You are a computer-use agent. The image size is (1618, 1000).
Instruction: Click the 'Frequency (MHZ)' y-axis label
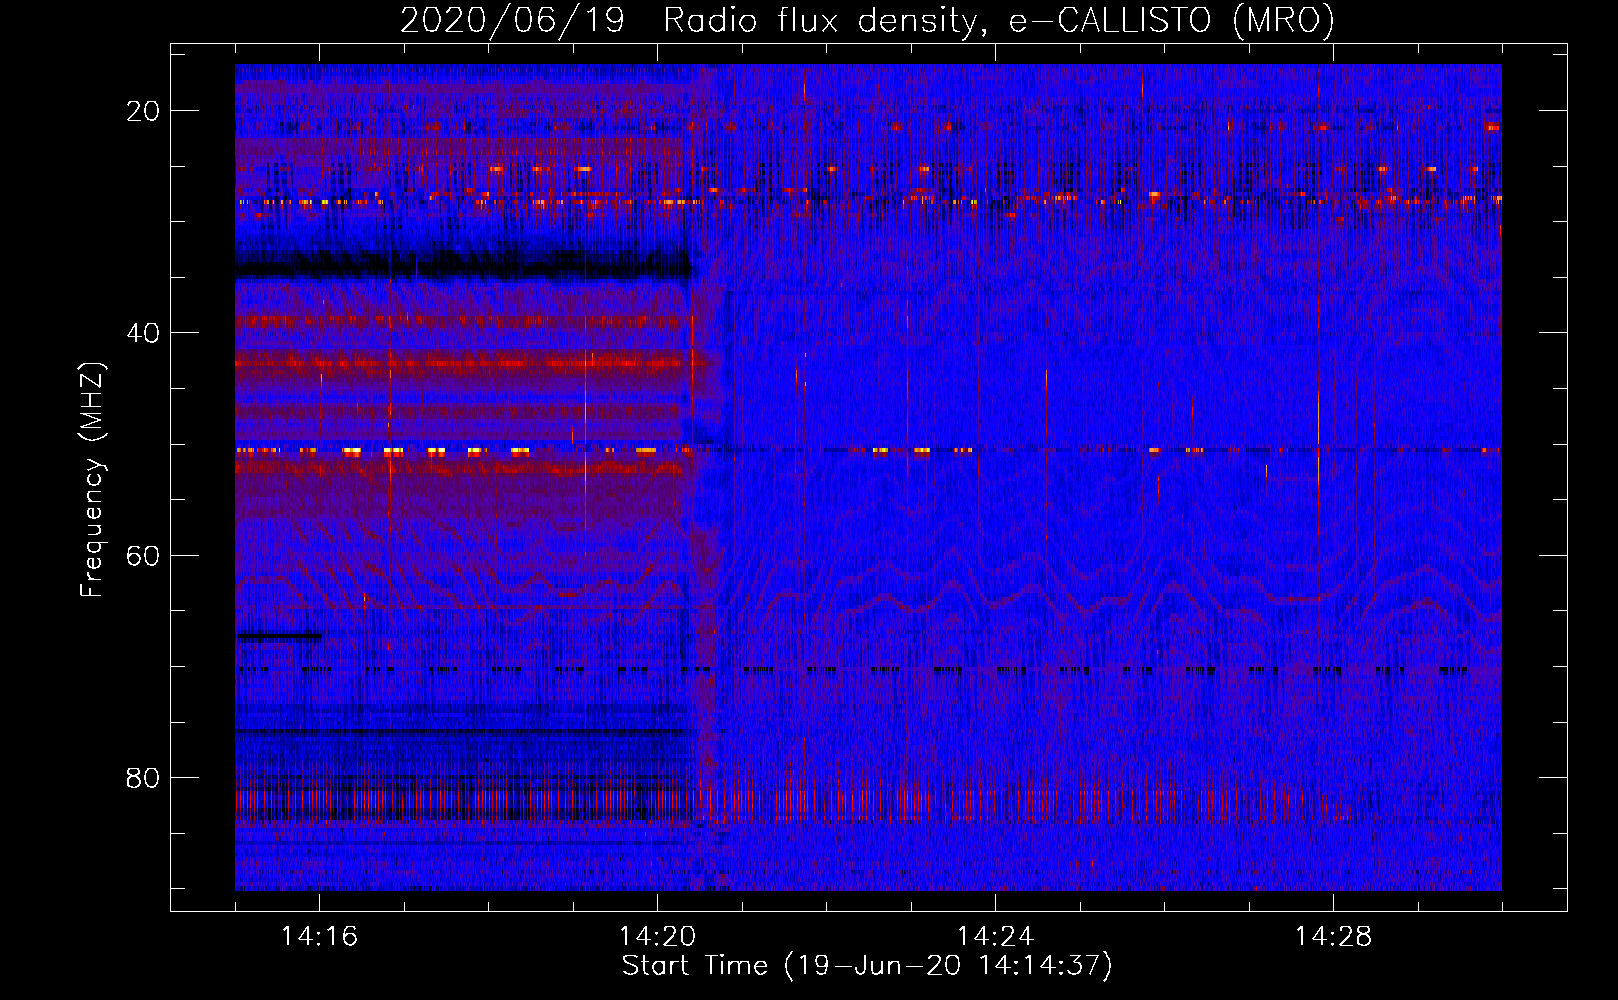pos(92,480)
